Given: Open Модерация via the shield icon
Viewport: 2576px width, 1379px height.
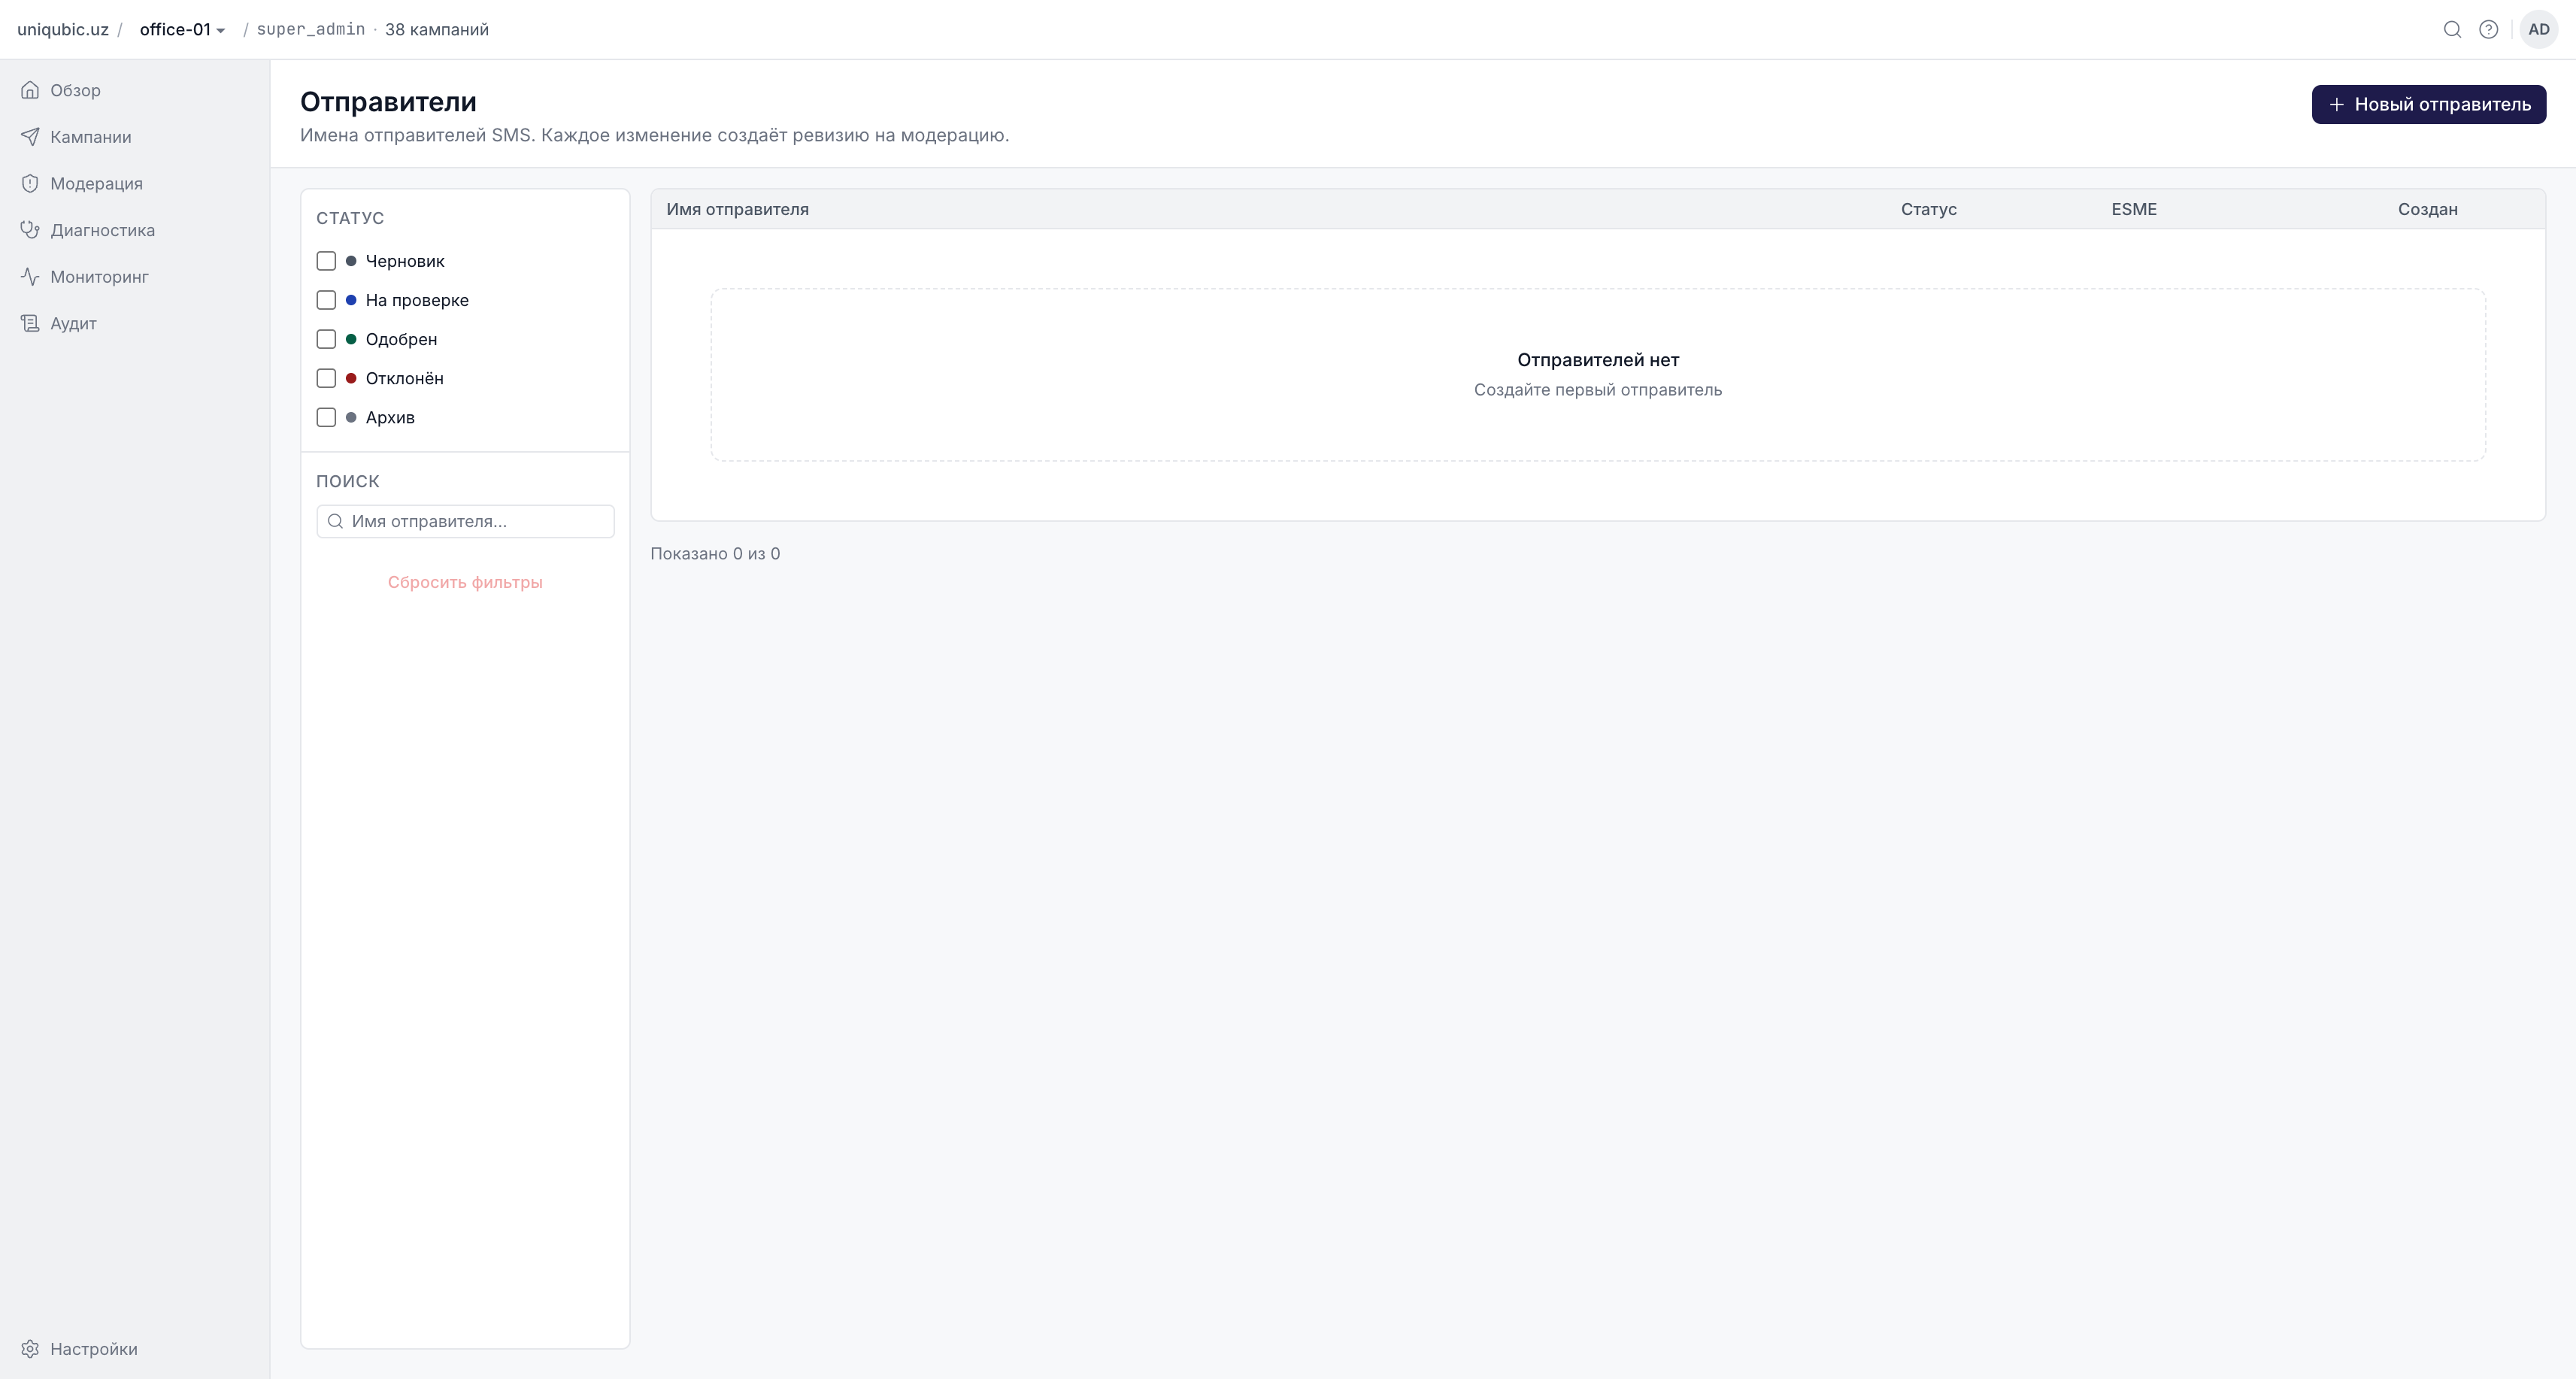Looking at the screenshot, I should coord(30,183).
